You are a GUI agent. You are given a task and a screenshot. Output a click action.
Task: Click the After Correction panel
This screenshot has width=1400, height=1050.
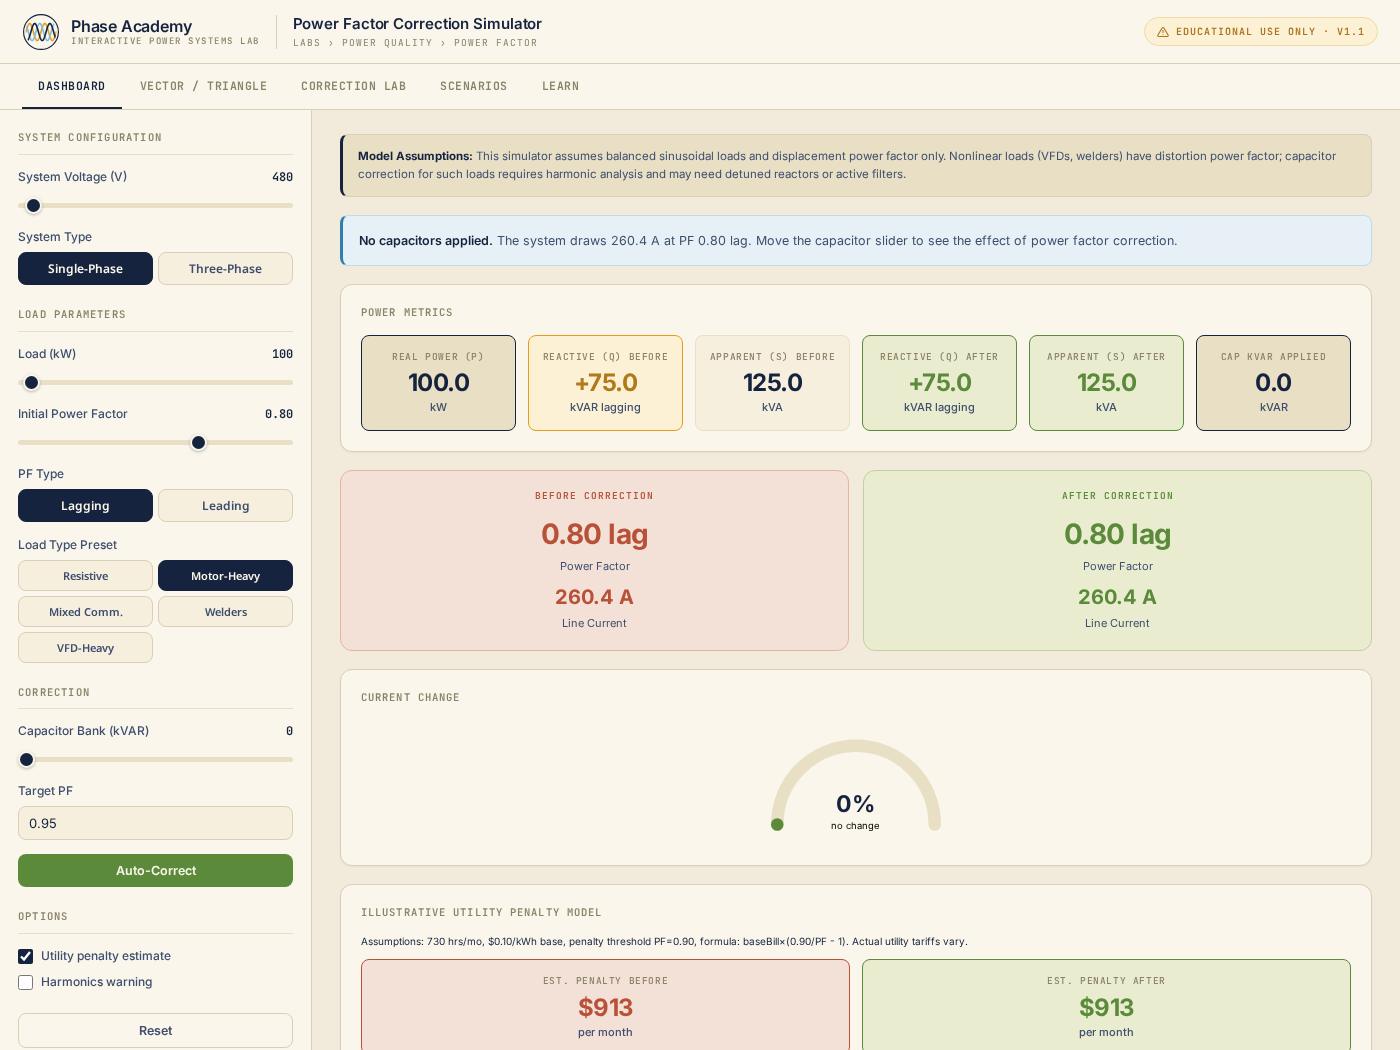point(1117,560)
